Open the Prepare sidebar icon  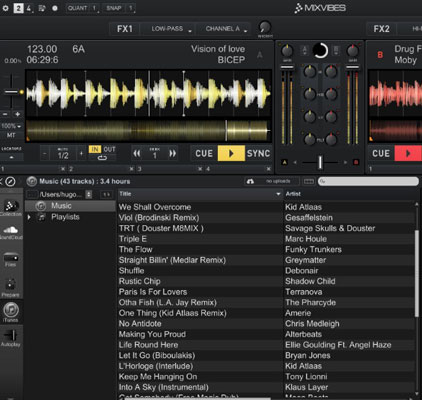11,287
